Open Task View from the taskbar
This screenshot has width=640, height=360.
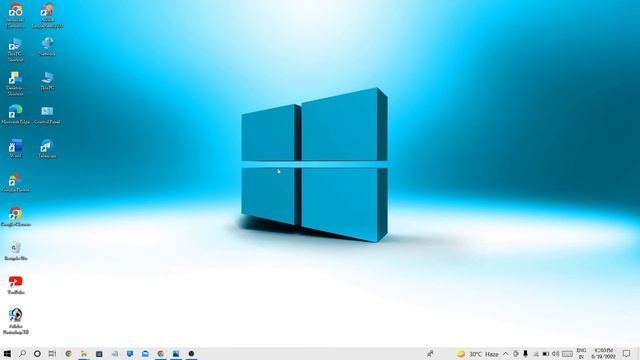click(52, 353)
